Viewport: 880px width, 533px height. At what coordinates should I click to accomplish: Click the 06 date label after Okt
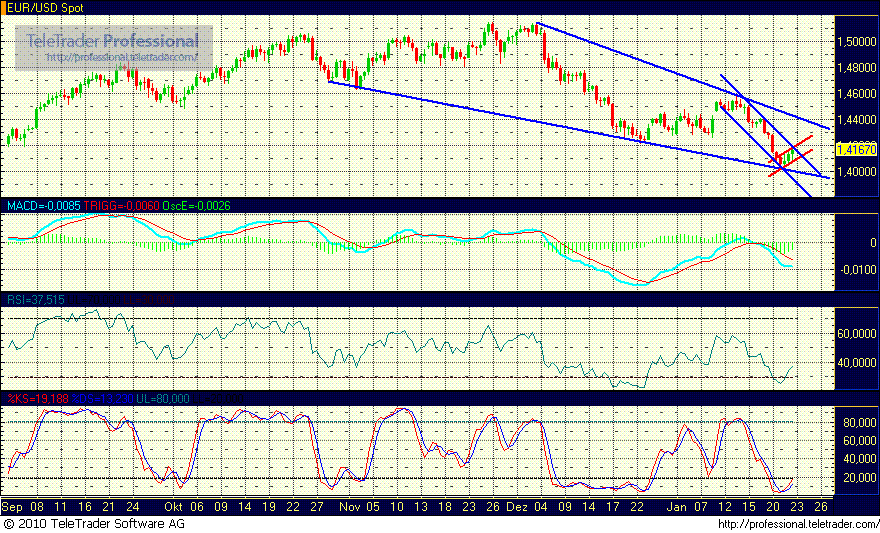(198, 506)
